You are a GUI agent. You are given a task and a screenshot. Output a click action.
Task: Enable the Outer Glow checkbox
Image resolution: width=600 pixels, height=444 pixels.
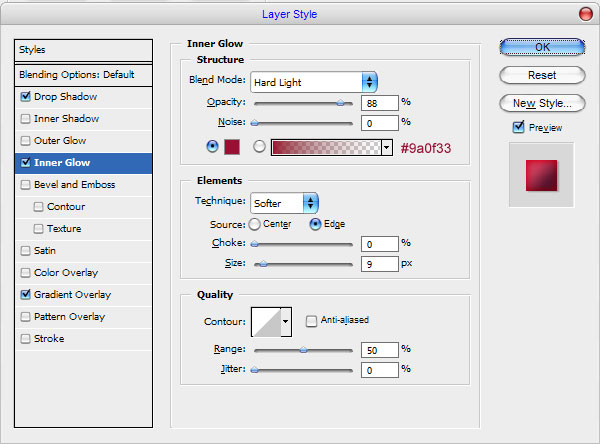point(25,141)
